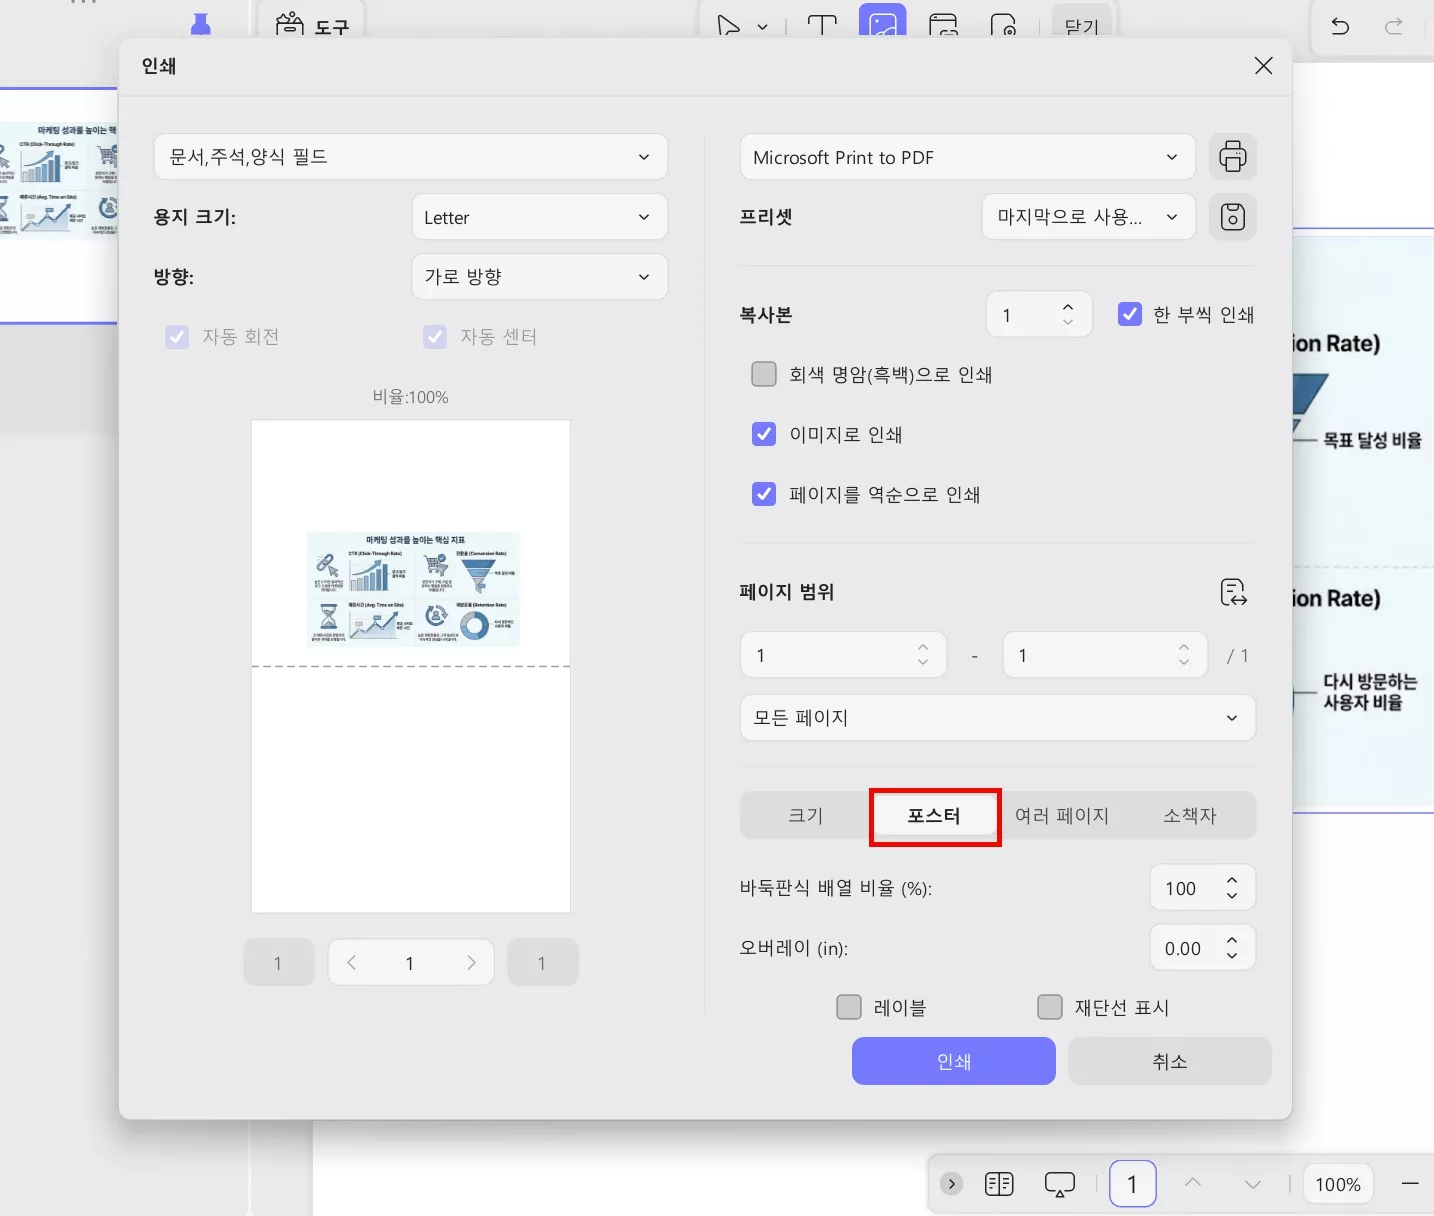Click the page range extraction icon
Screen dimensions: 1434x1216
tap(1234, 592)
